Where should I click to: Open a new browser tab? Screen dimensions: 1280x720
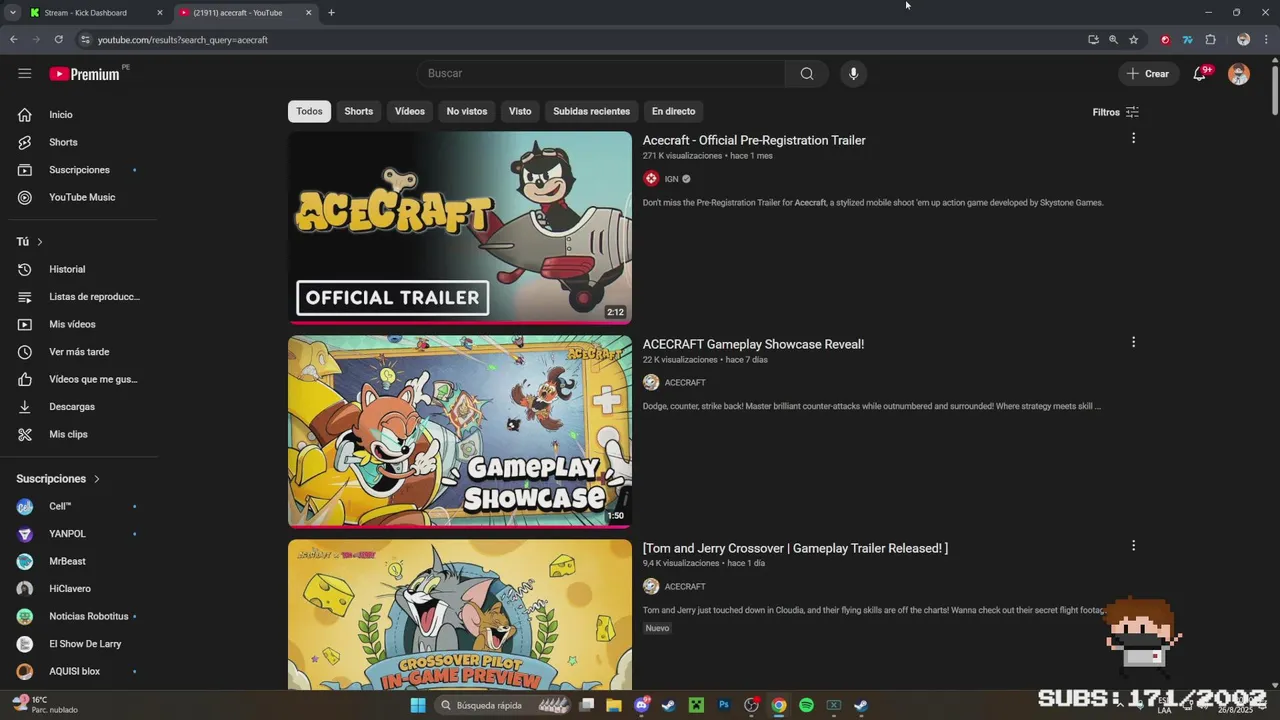tap(331, 13)
